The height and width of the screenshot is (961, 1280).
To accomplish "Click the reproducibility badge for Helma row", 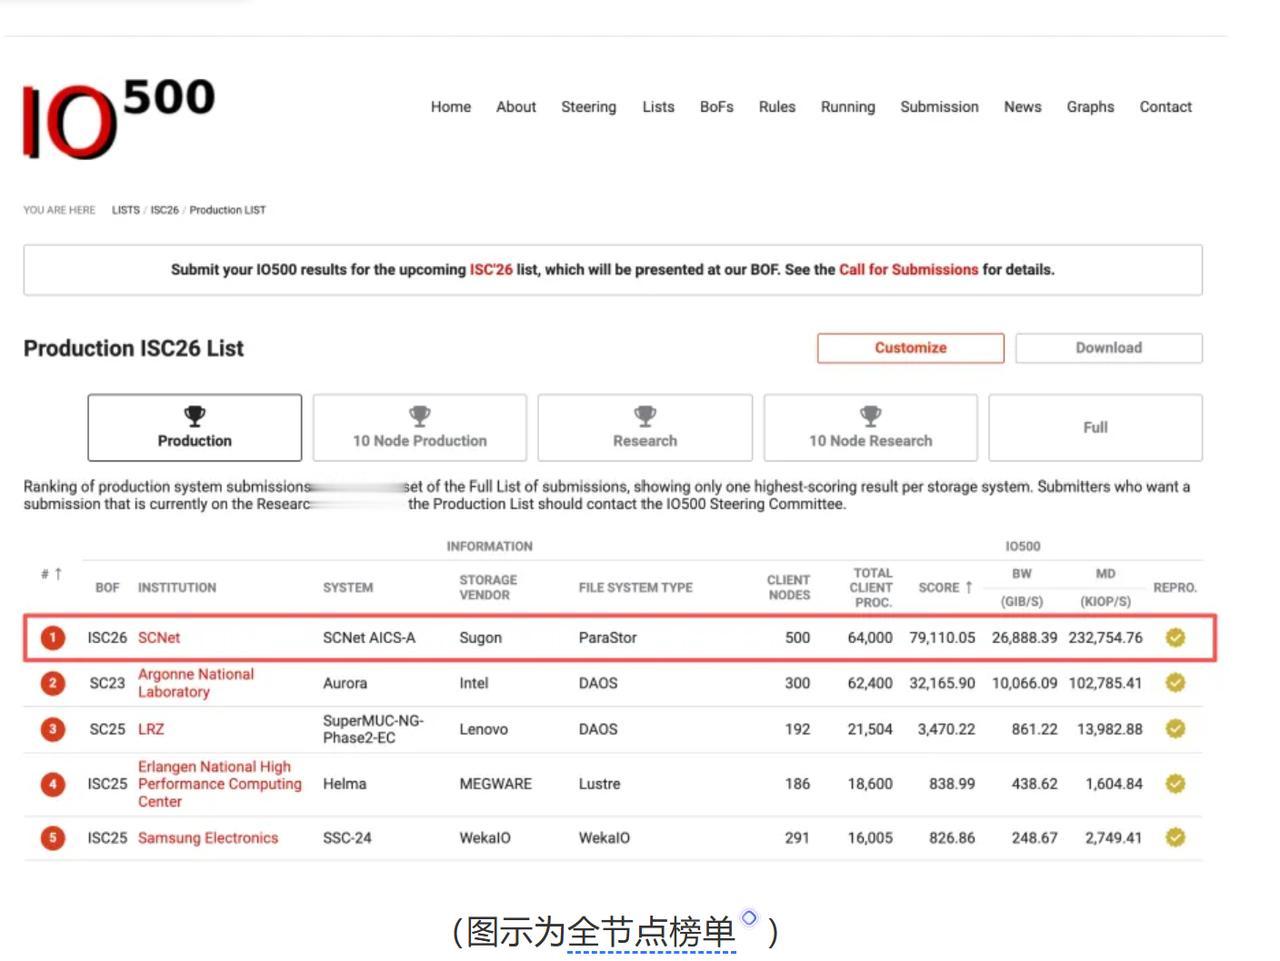I will tap(1176, 784).
